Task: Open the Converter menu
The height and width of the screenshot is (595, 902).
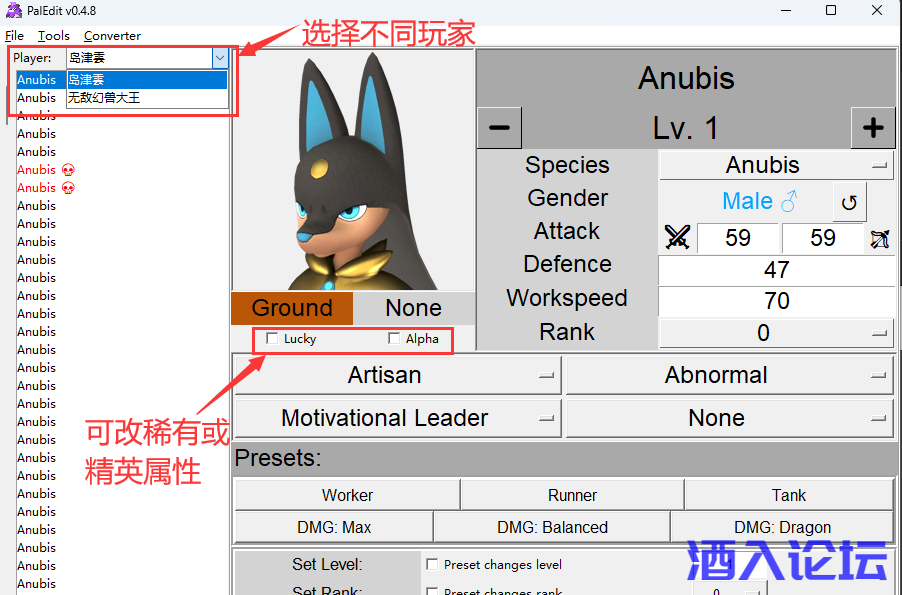Action: click(x=112, y=36)
